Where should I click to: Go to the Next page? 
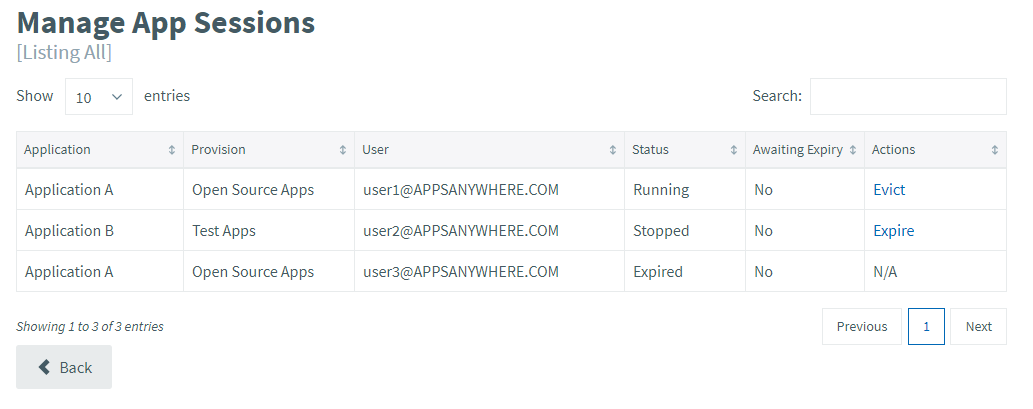978,327
